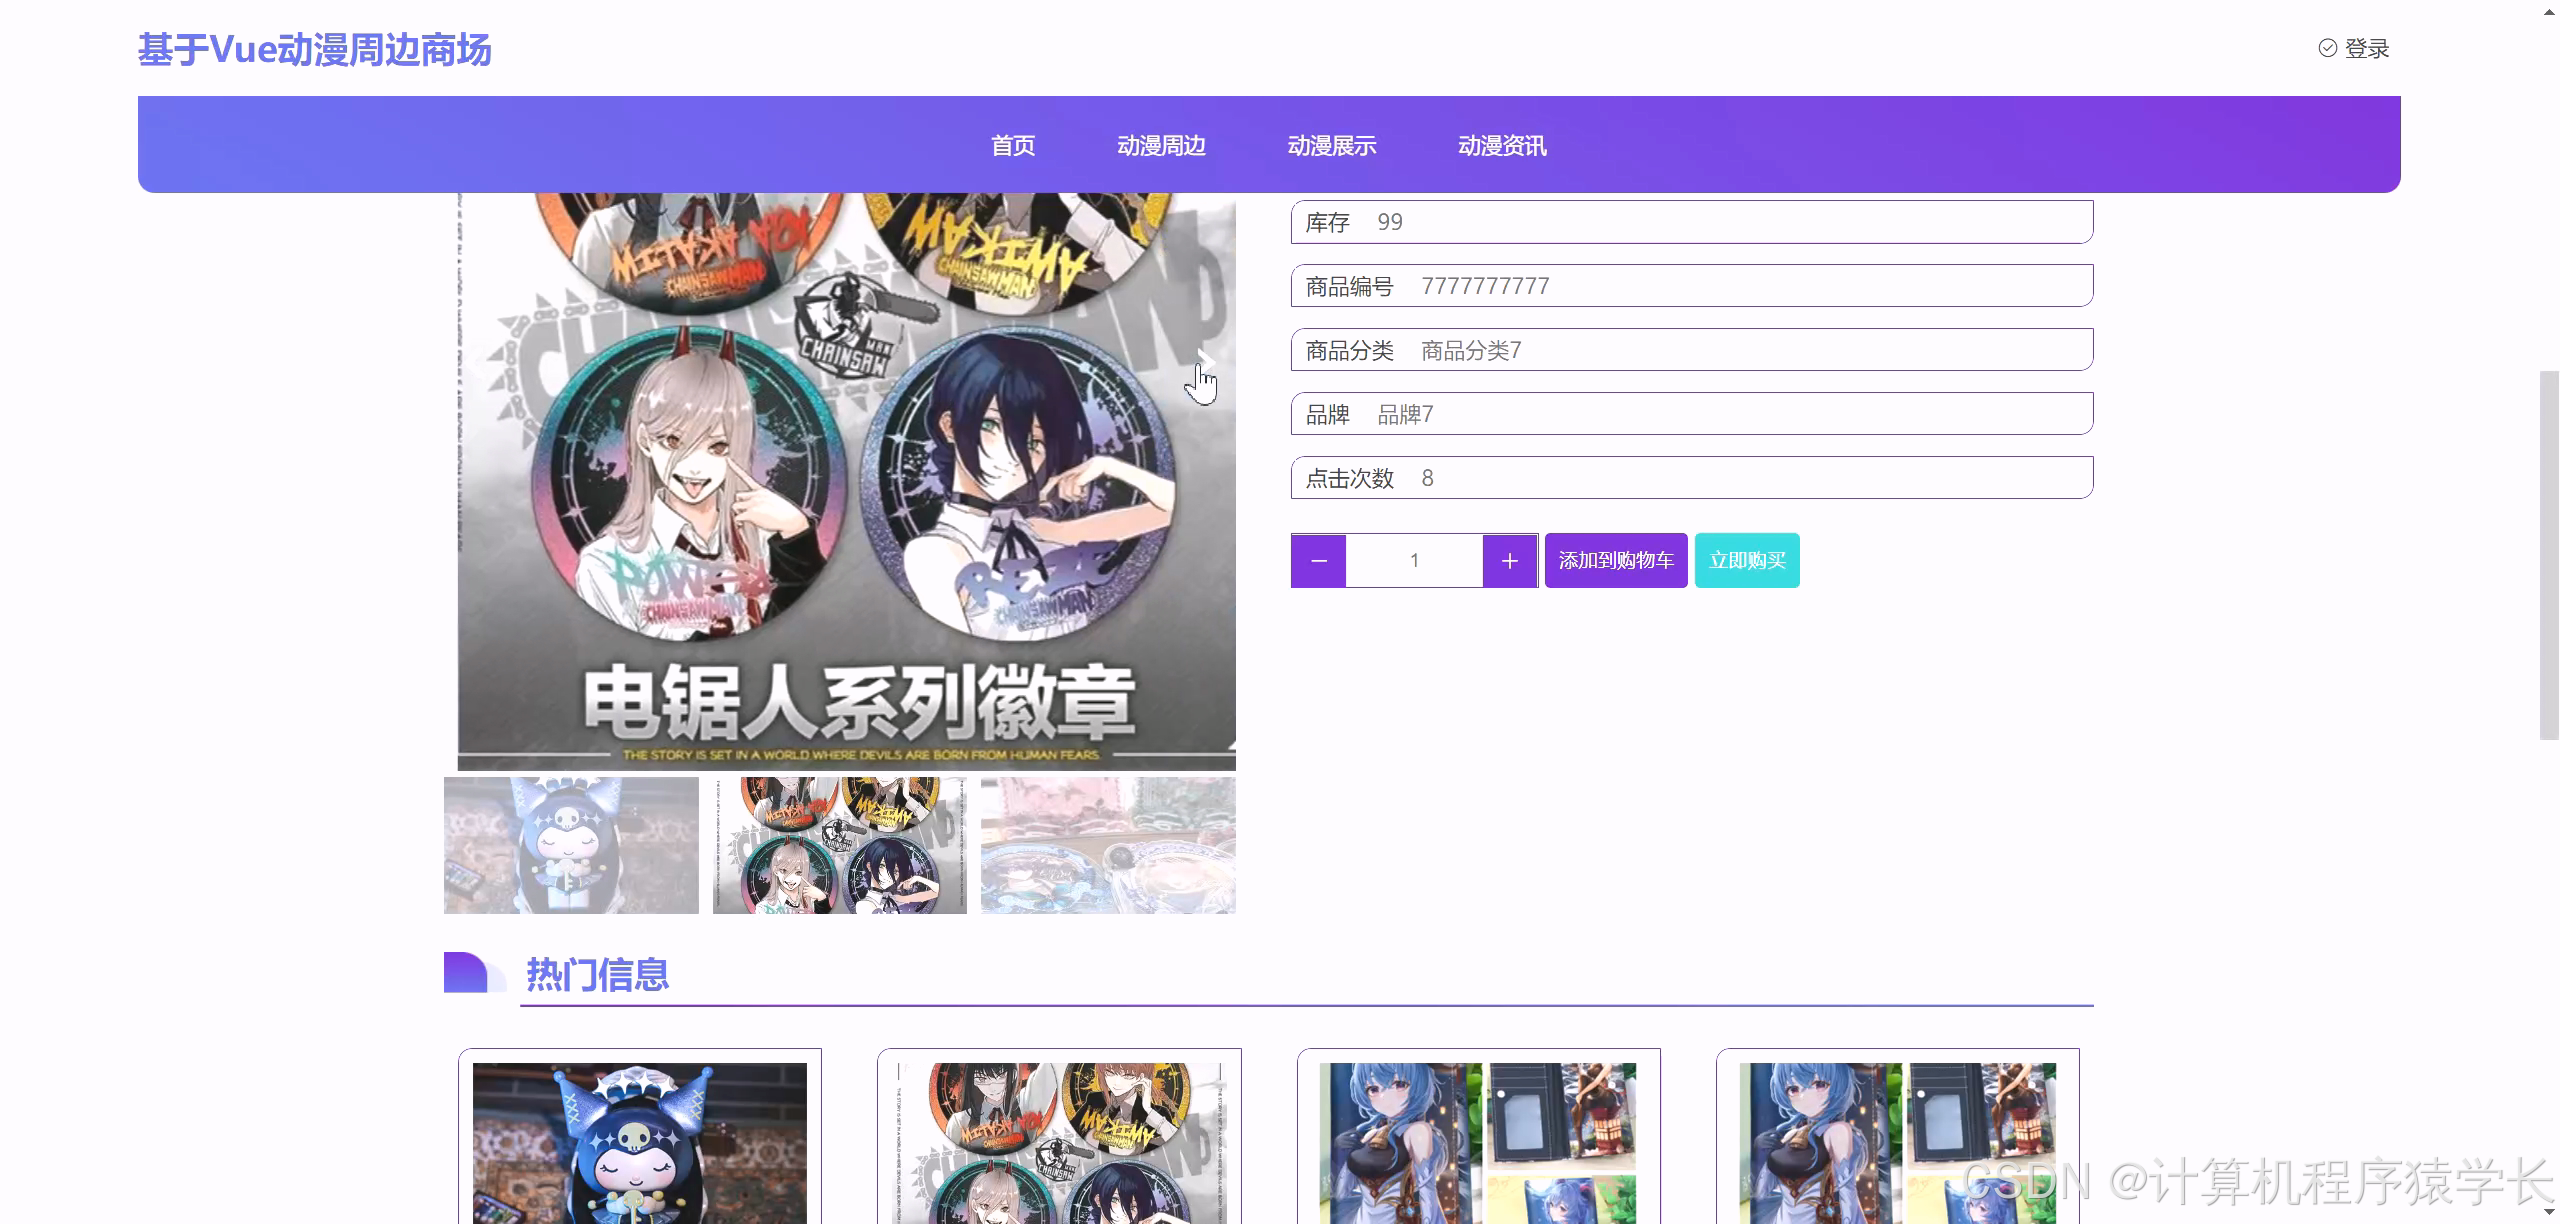Click the 库存 99 field
The height and width of the screenshot is (1224, 2560).
pyautogui.click(x=1692, y=222)
